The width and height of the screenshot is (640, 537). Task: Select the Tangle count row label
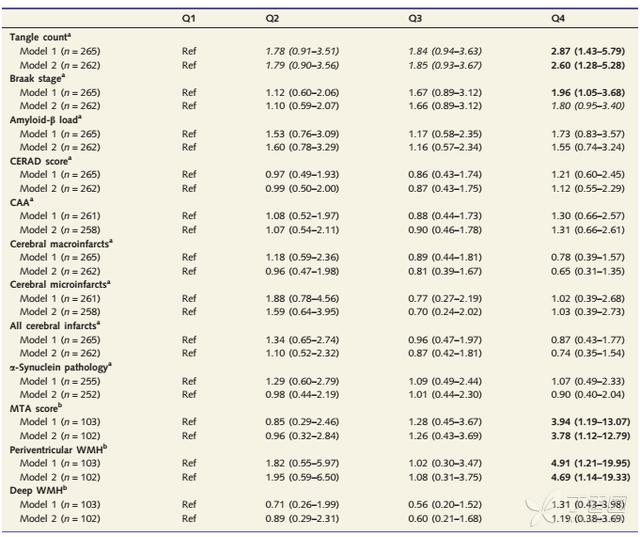pyautogui.click(x=40, y=37)
